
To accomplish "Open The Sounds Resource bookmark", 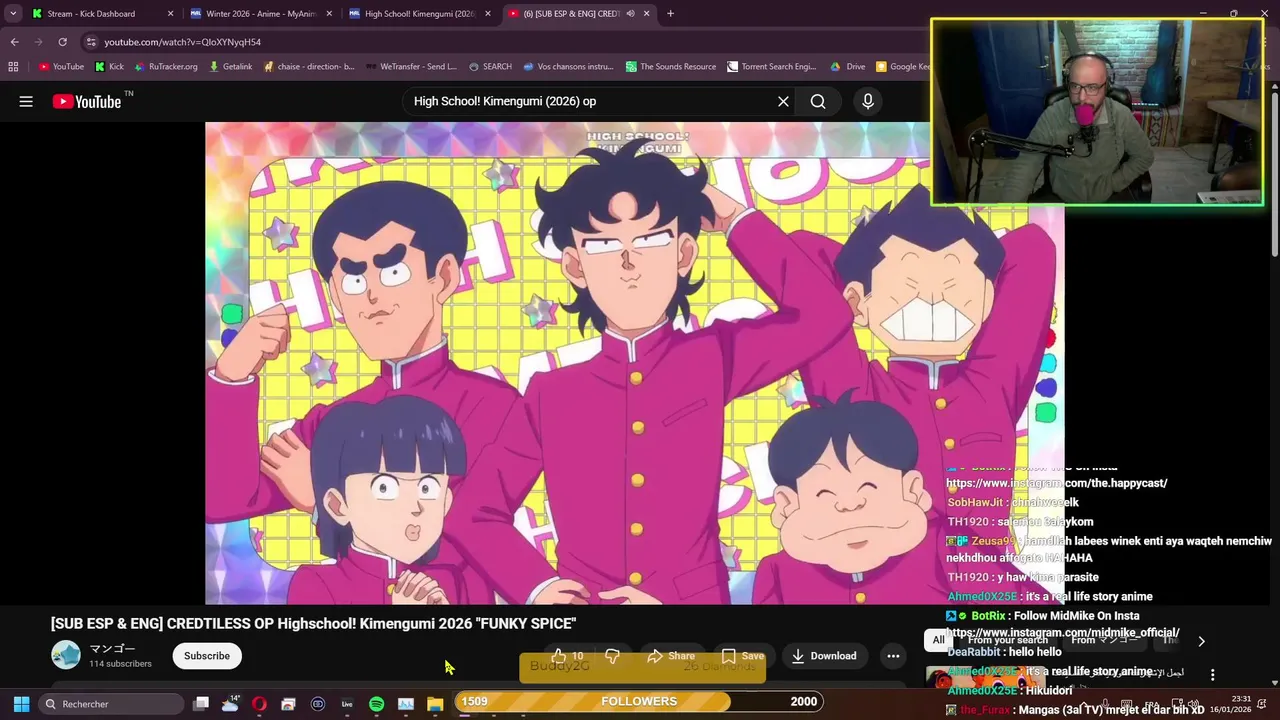I will (x=671, y=67).
